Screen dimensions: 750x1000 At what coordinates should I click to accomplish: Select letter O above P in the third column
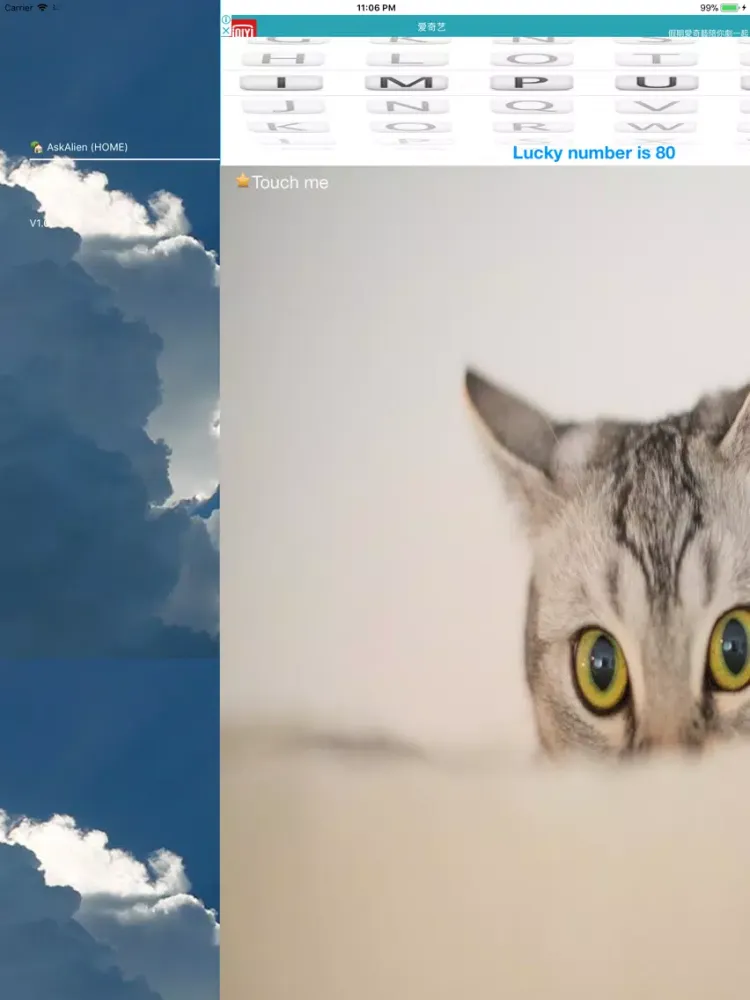coord(531,59)
